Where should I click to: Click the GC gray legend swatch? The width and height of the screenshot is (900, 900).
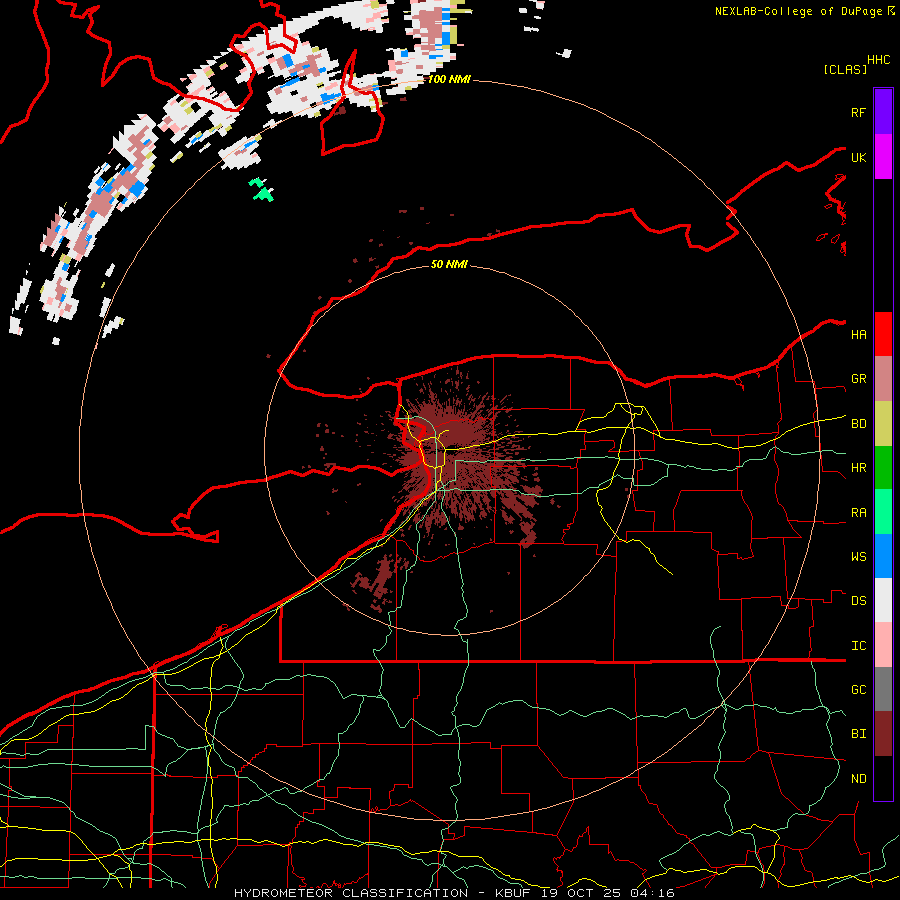point(883,689)
